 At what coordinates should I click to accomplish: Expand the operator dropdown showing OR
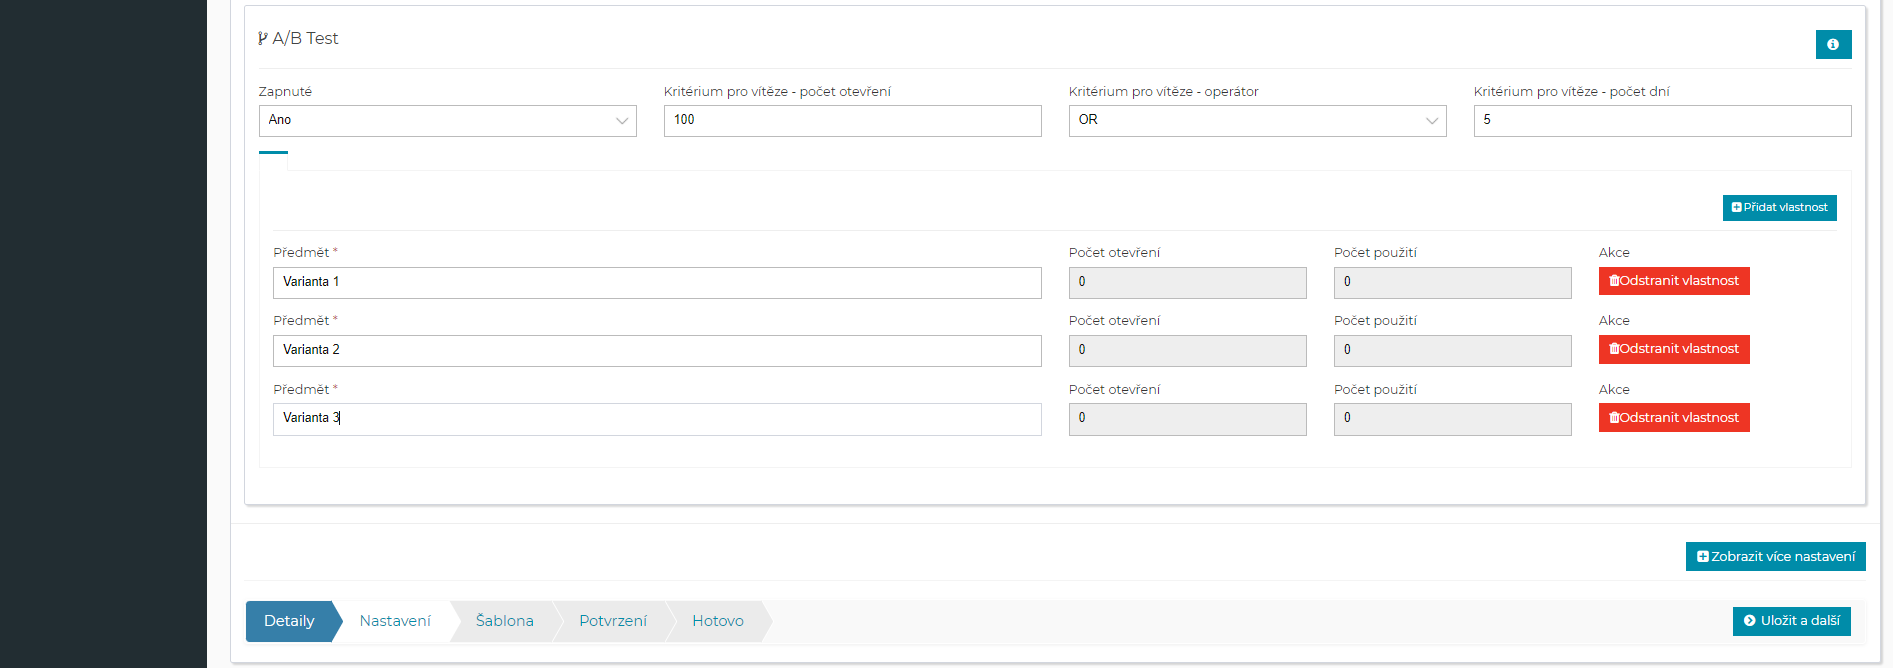1256,121
